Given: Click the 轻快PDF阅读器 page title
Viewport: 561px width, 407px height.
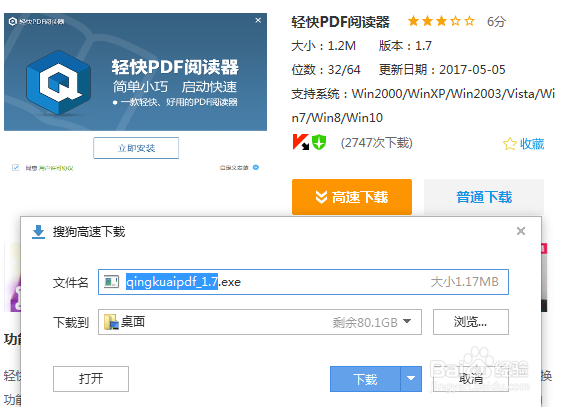Looking at the screenshot, I should [340, 22].
